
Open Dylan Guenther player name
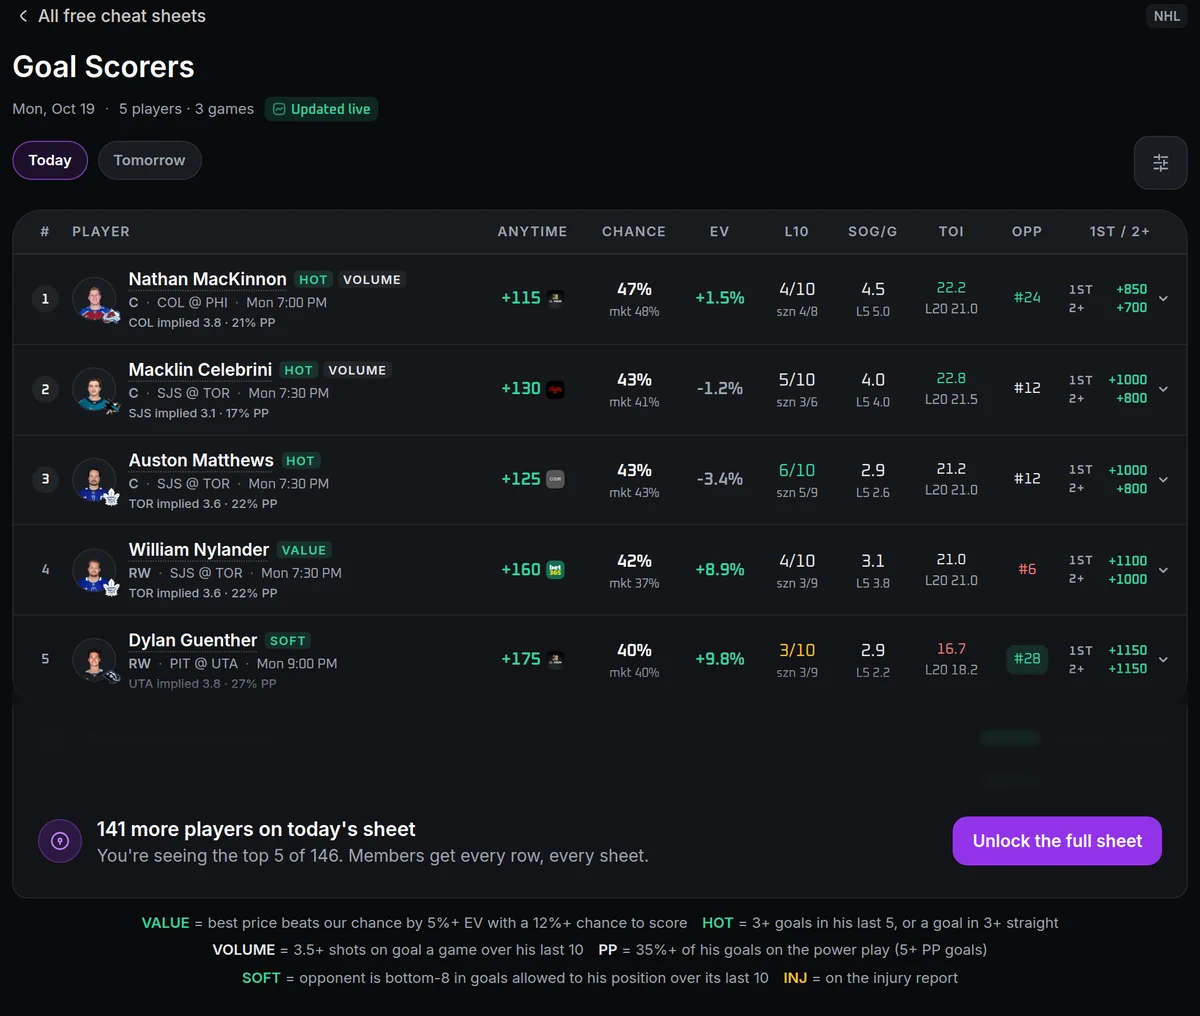click(193, 640)
